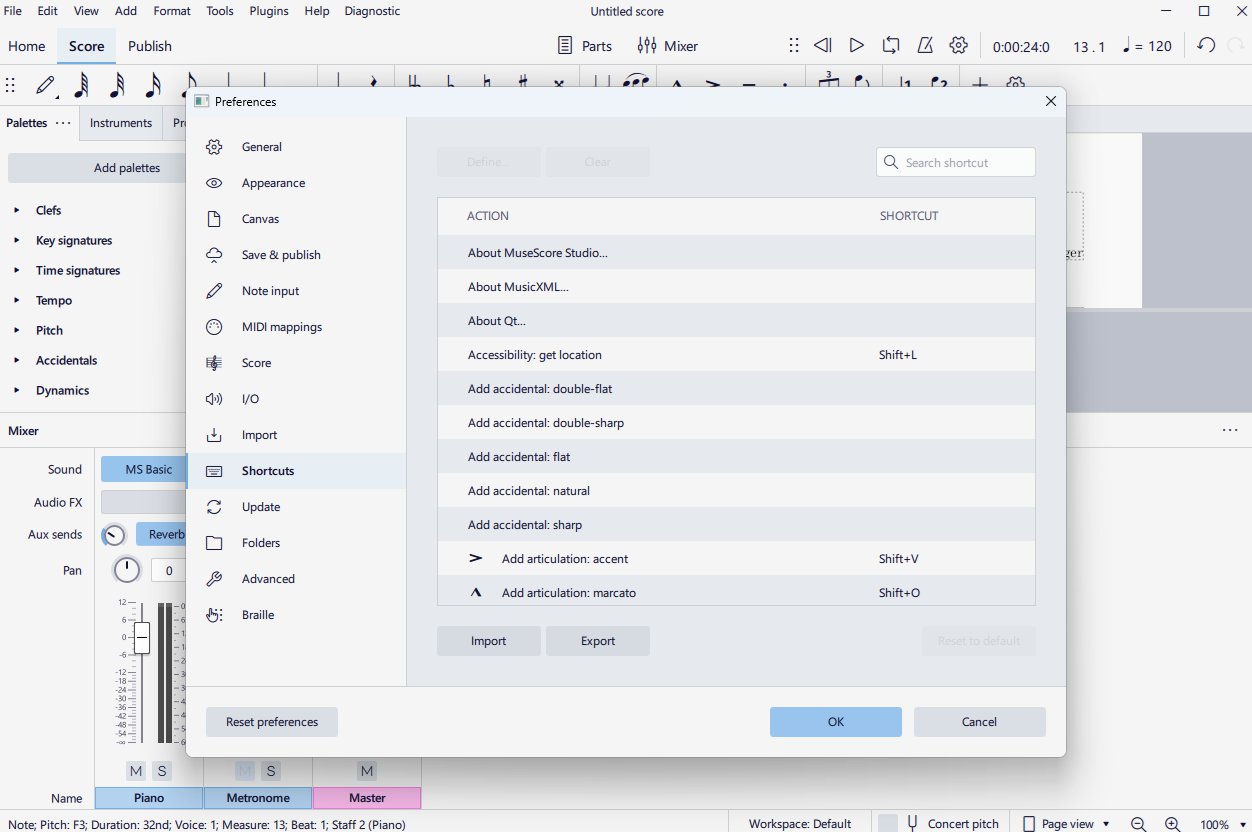Image resolution: width=1252 pixels, height=832 pixels.
Task: Open Score preferences section
Action: (x=296, y=363)
